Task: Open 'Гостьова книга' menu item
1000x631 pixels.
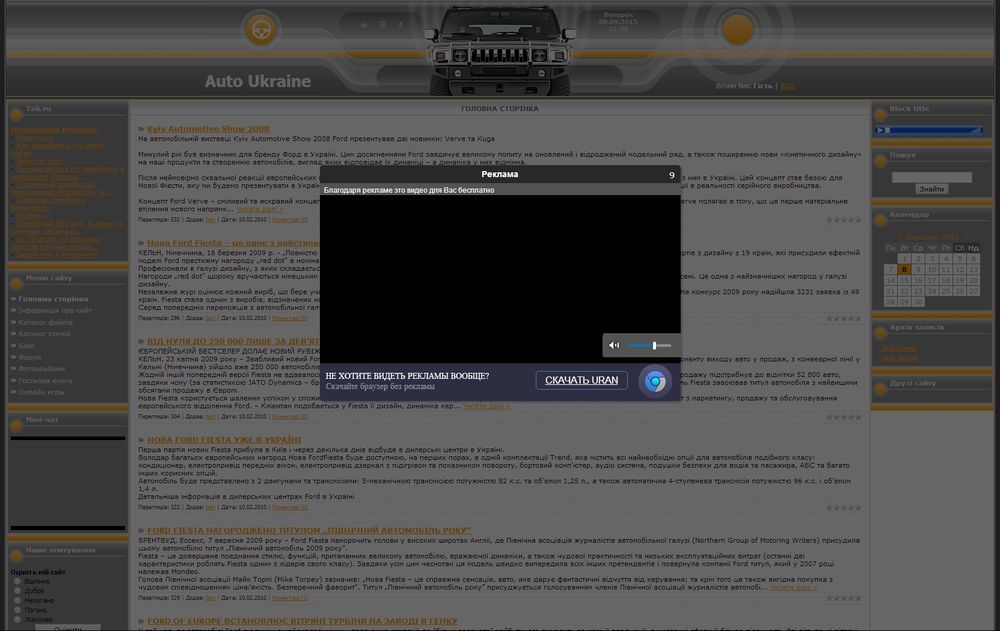Action: click(46, 380)
